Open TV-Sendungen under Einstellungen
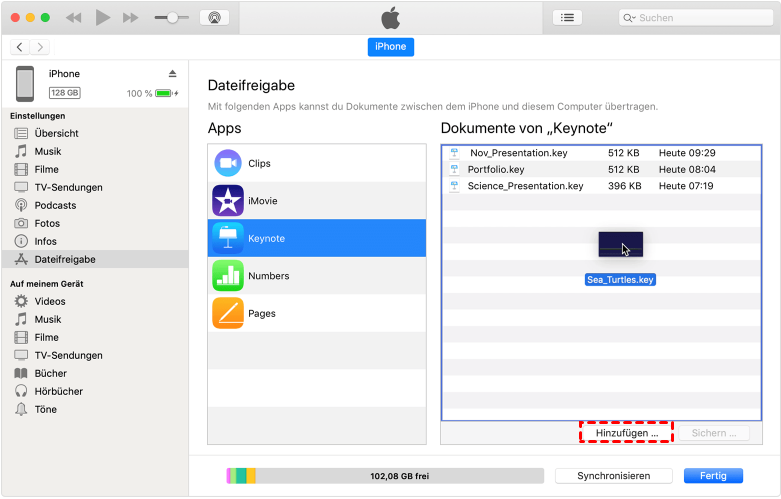Image resolution: width=781 pixels, height=499 pixels. pos(95,187)
